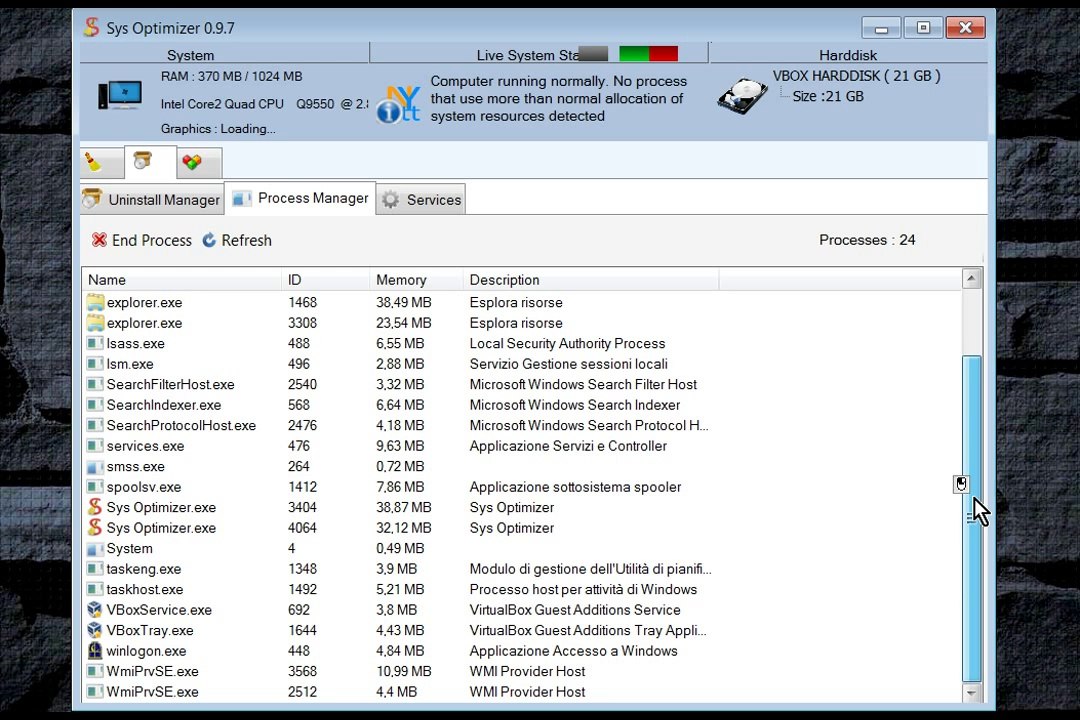The image size is (1080, 720).
Task: Click the VBoxTray.exe cube icon
Action: pos(95,630)
